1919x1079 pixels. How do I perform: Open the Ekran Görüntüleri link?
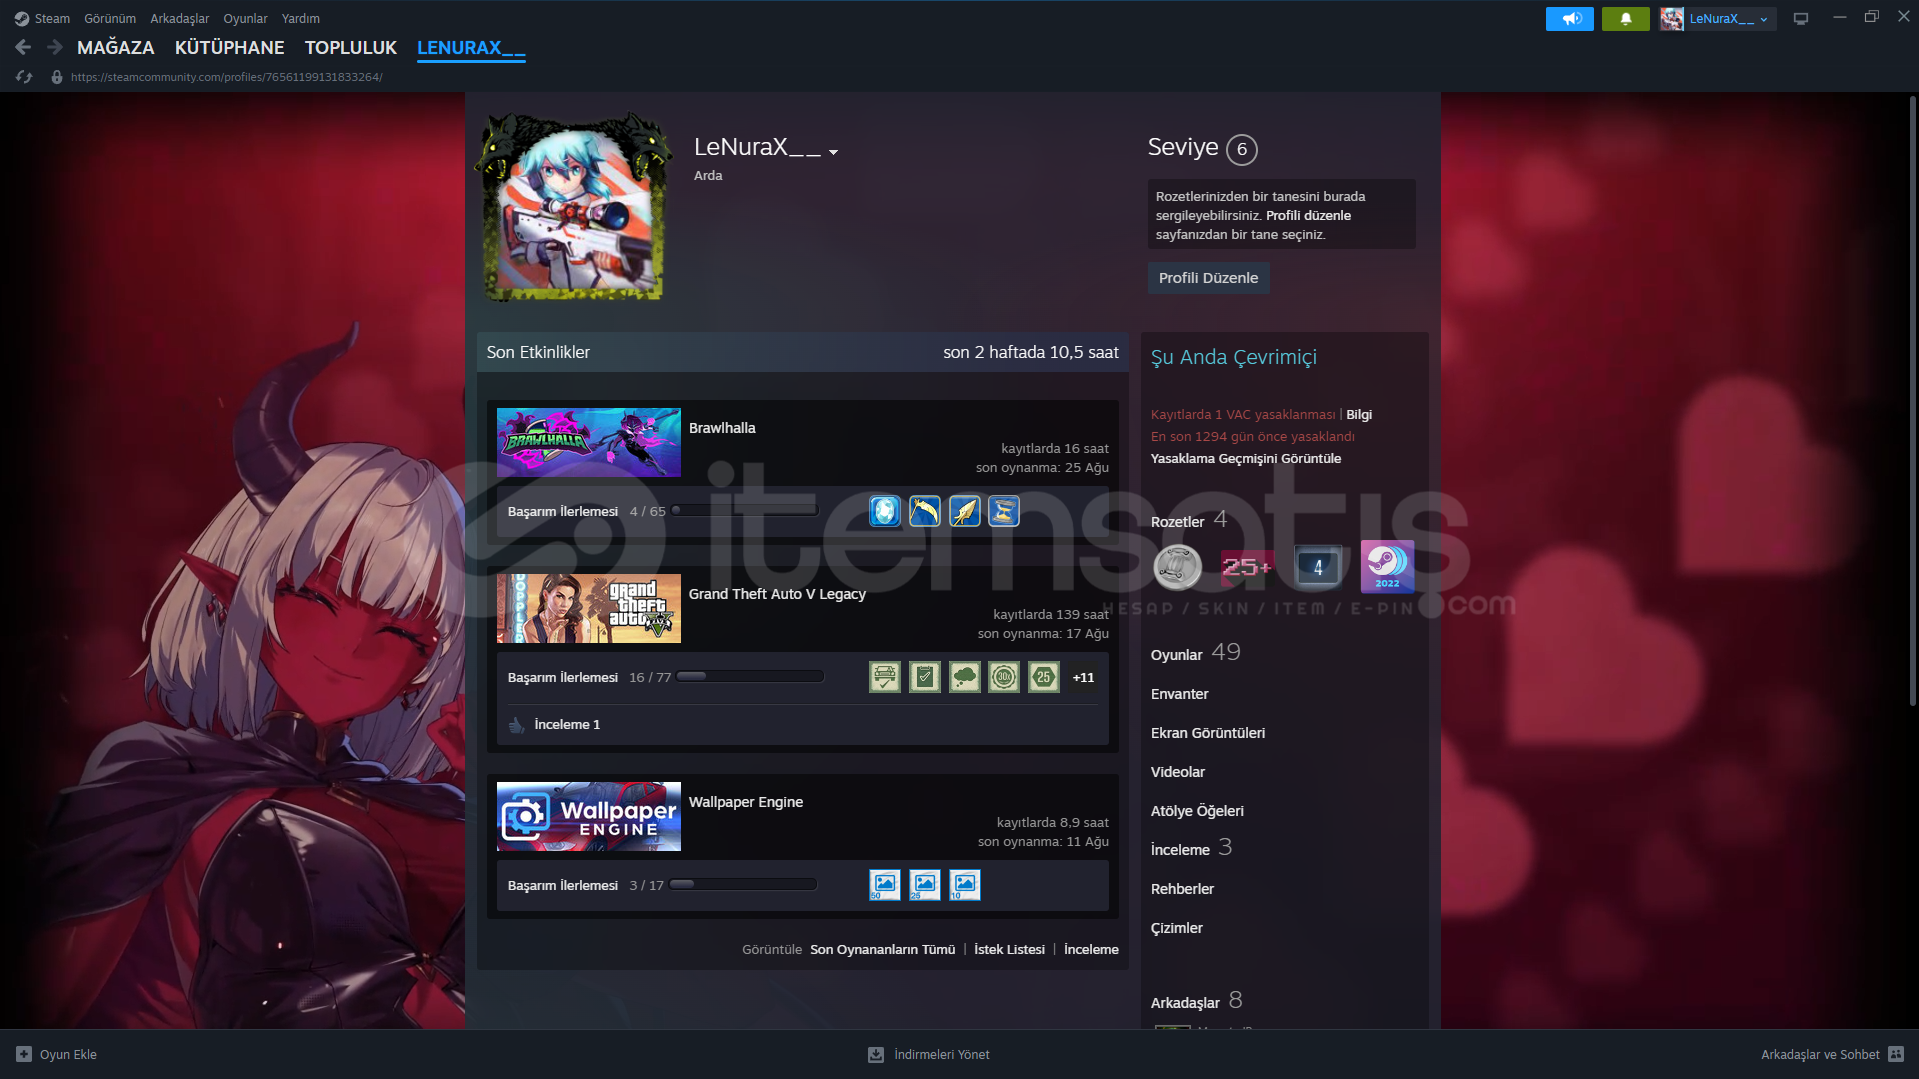tap(1208, 733)
